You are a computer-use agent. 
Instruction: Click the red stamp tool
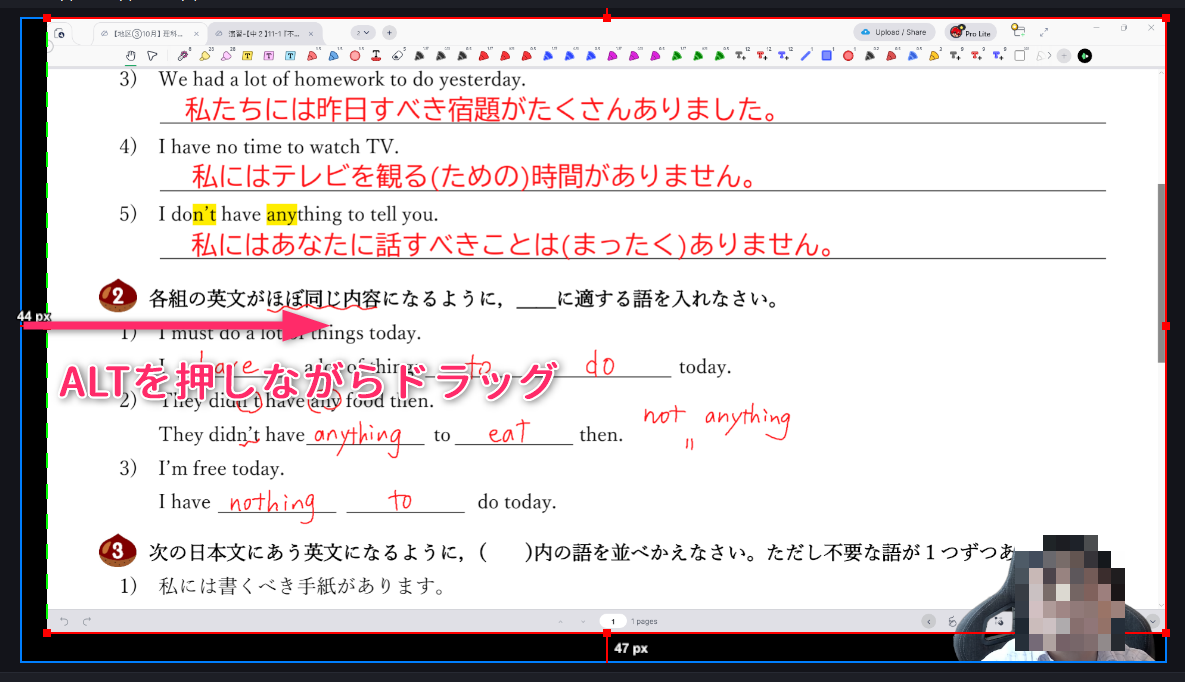(x=376, y=55)
